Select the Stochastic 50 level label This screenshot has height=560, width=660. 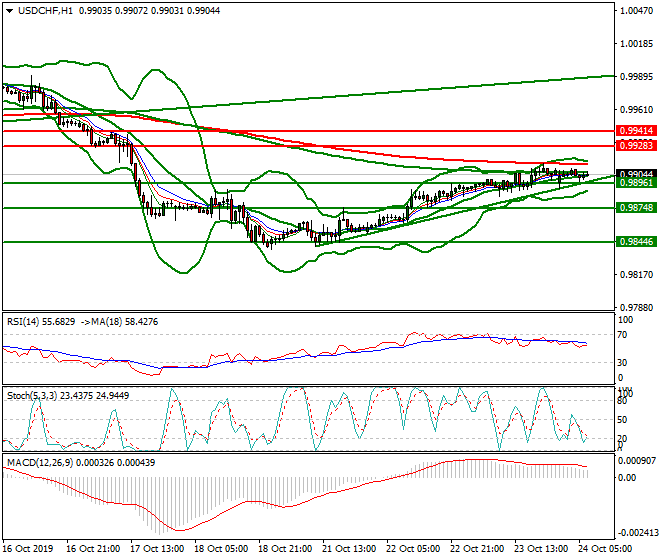[622, 420]
